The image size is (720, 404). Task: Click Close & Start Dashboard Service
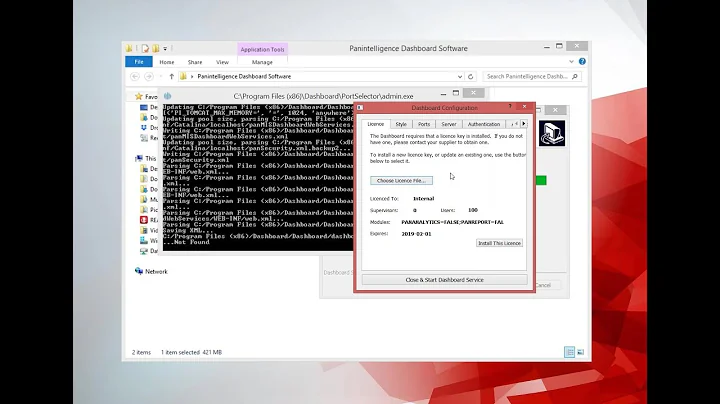pos(444,280)
